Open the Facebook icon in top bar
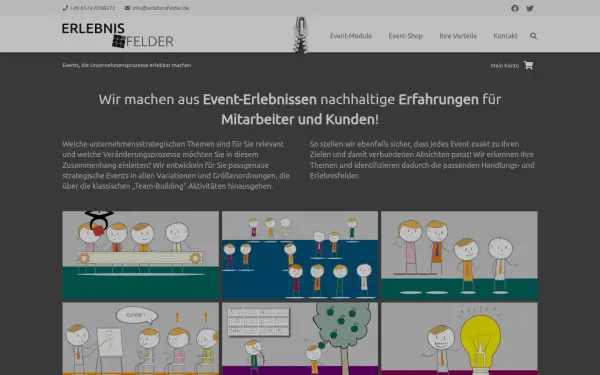600x375 pixels. (515, 8)
